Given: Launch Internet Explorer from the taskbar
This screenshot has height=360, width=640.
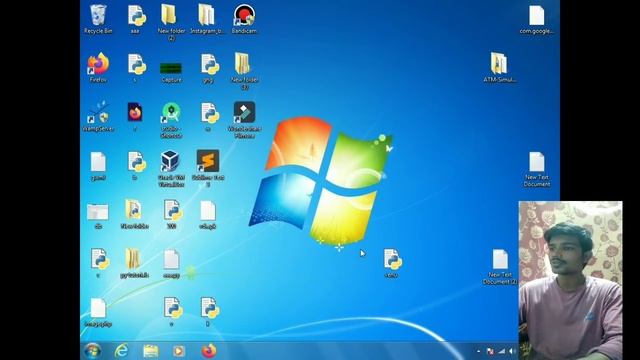Looking at the screenshot, I should [x=121, y=351].
